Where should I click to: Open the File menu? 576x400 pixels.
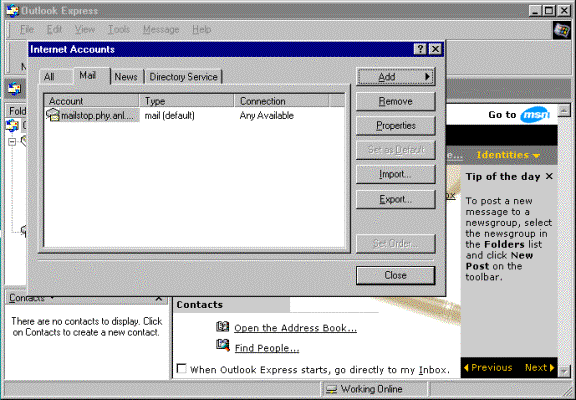click(x=27, y=29)
